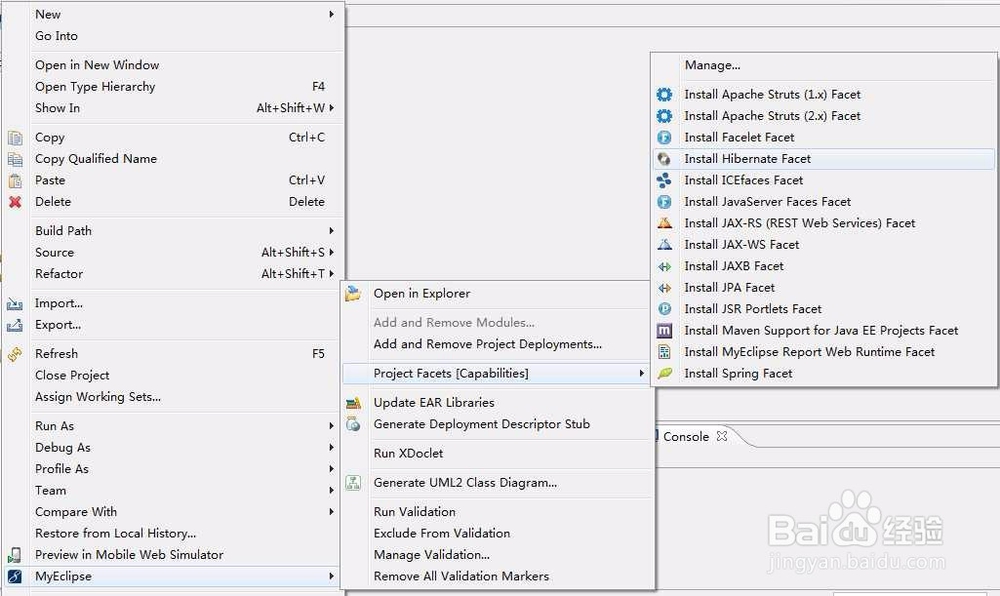Expand the Team submenu arrow
The width and height of the screenshot is (1000, 596).
tap(332, 490)
